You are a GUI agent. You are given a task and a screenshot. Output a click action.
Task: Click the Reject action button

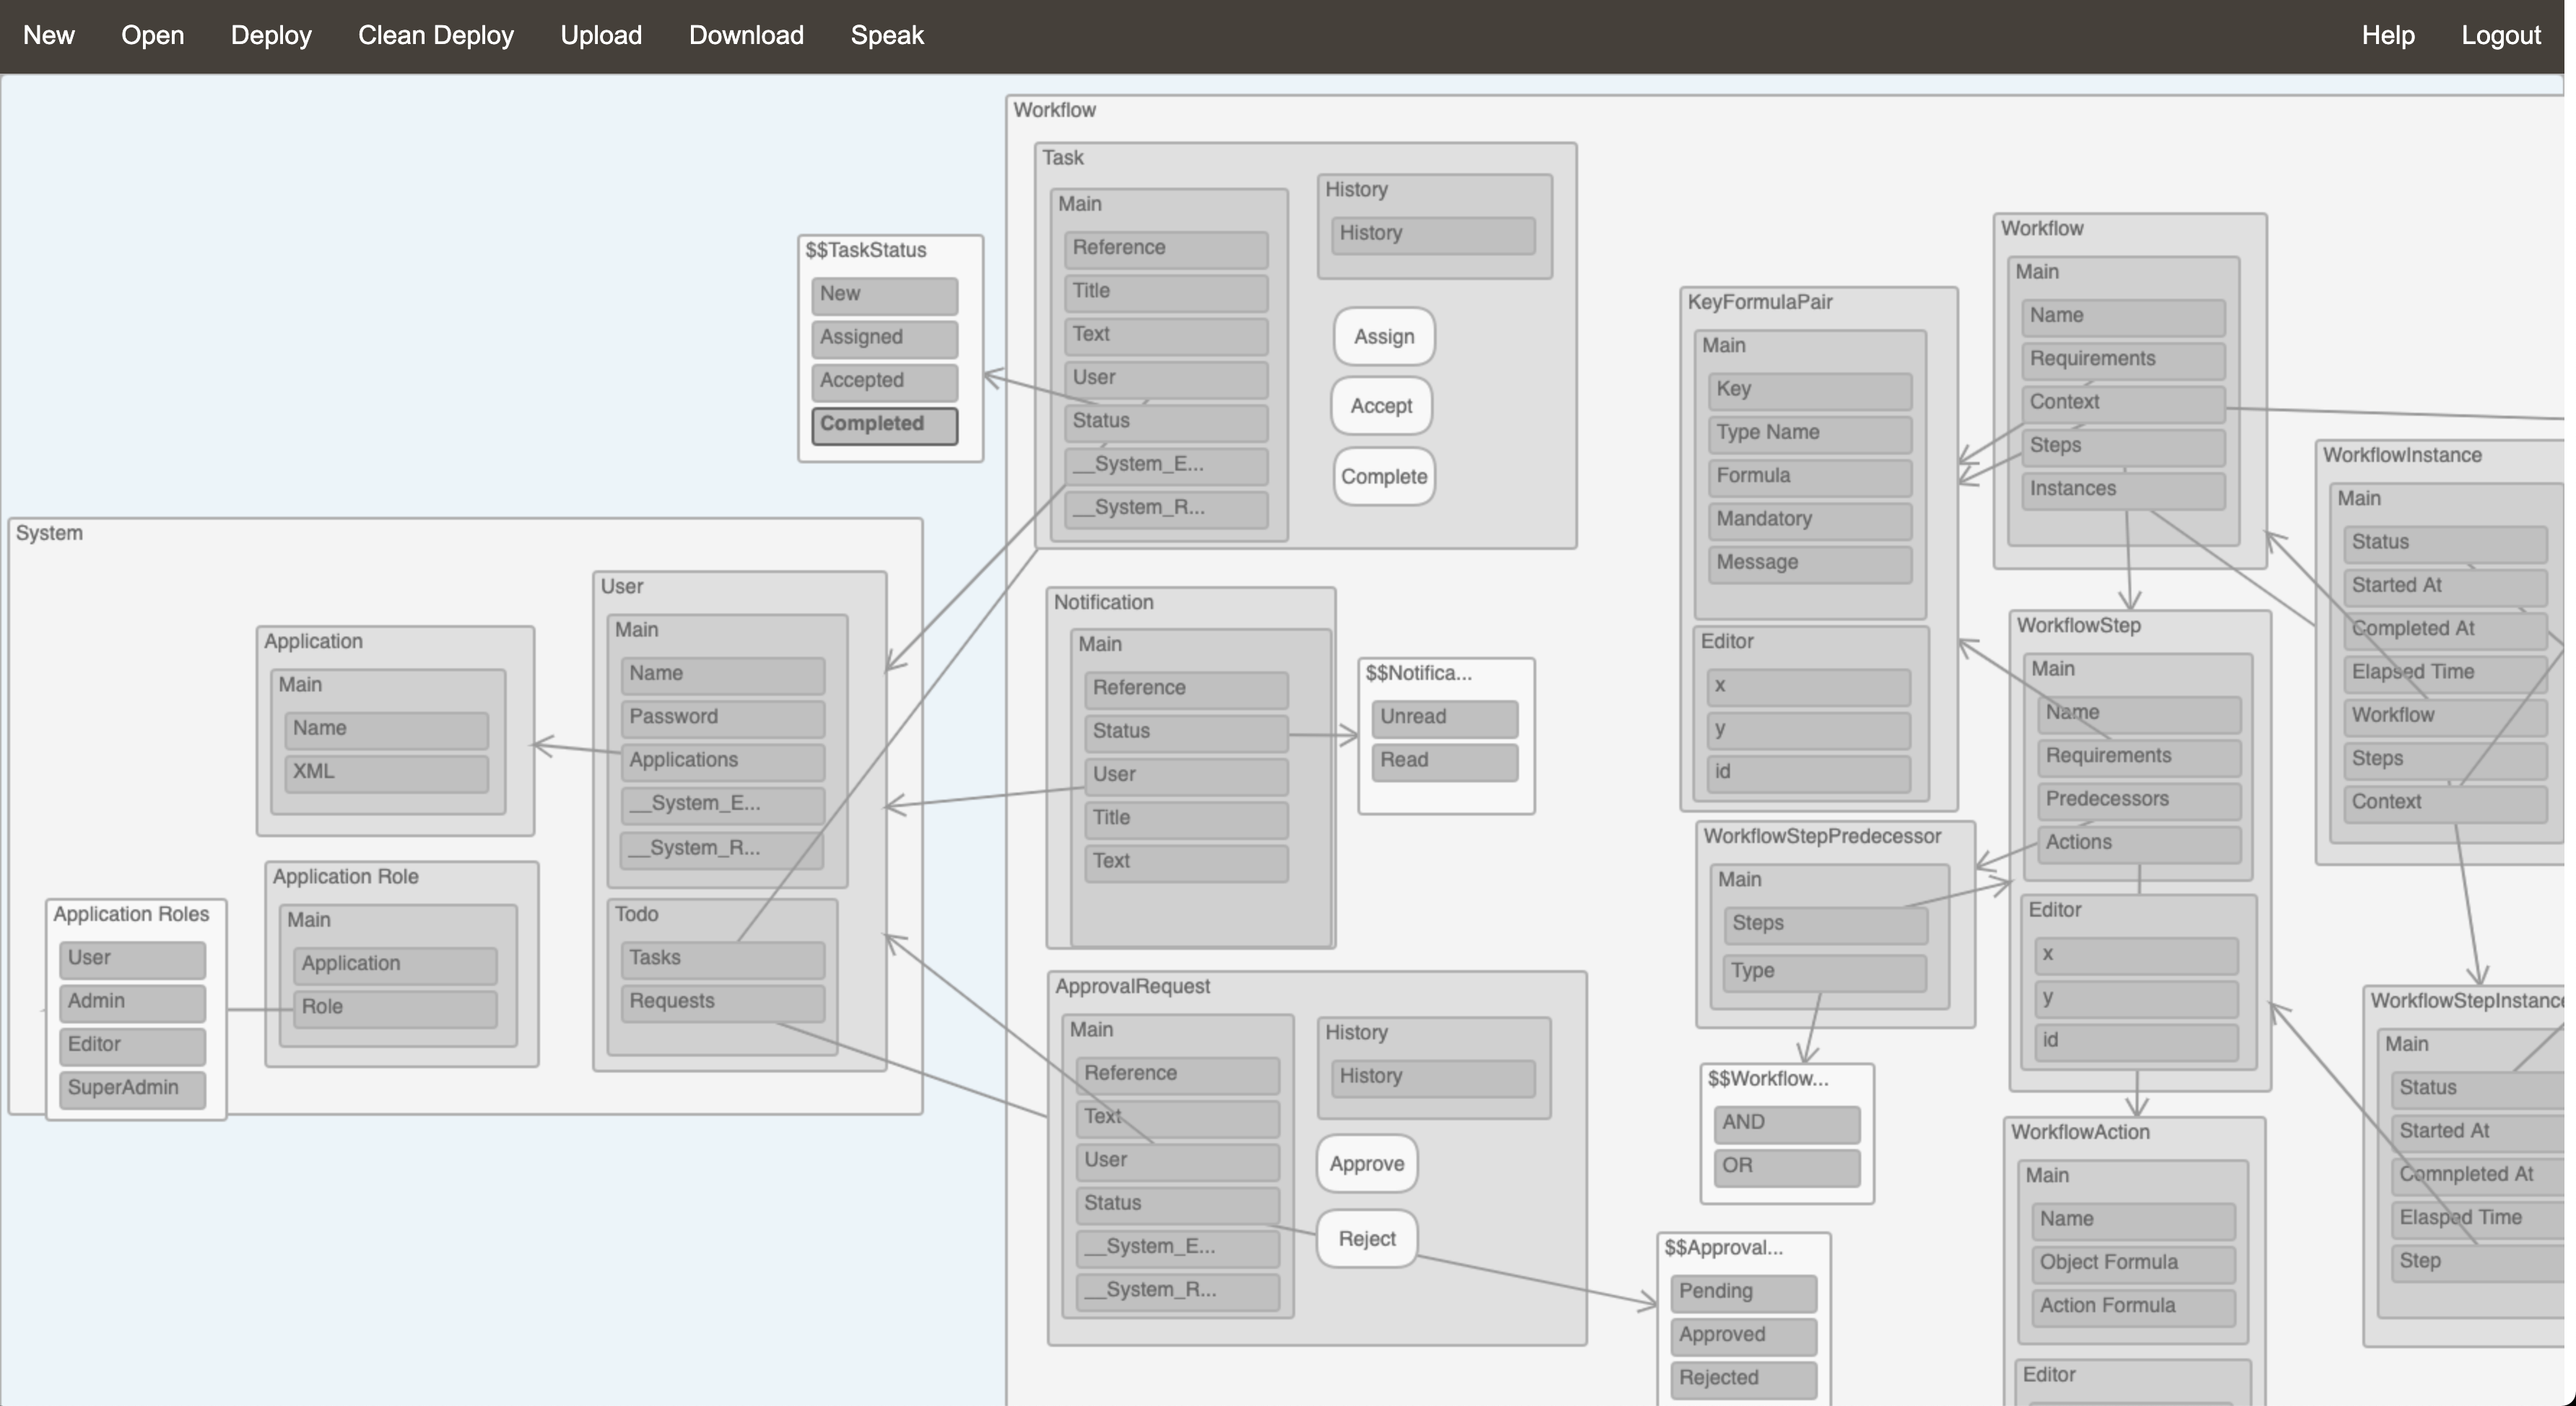[x=1366, y=1238]
